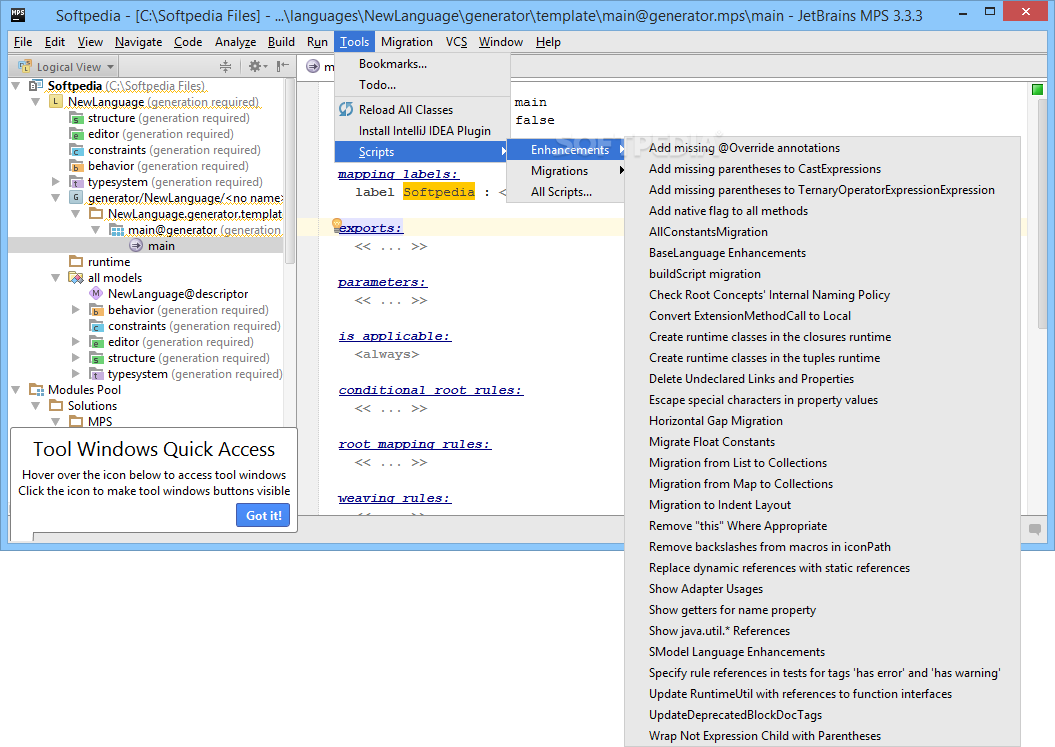
Task: Click the behavior model icon under NewLanguage
Action: click(77, 166)
